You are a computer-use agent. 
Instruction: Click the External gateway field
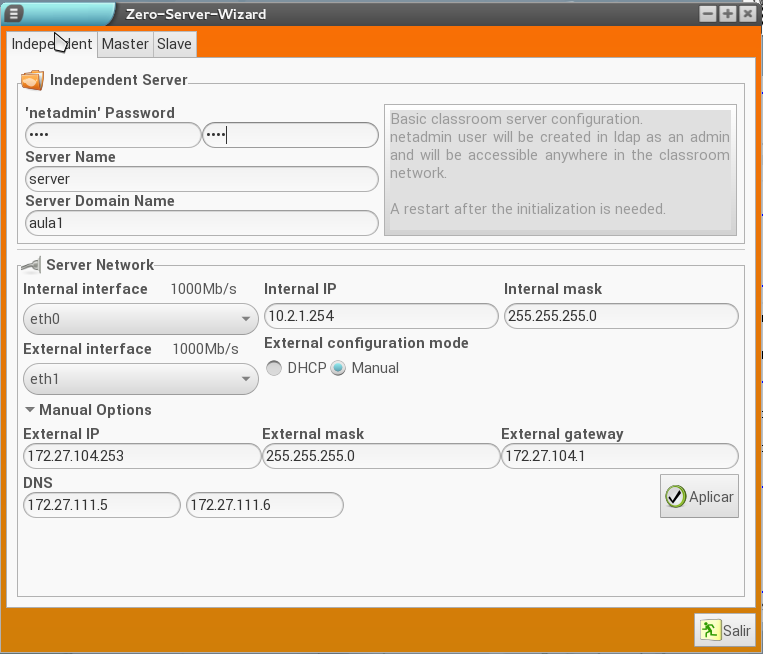pos(619,456)
